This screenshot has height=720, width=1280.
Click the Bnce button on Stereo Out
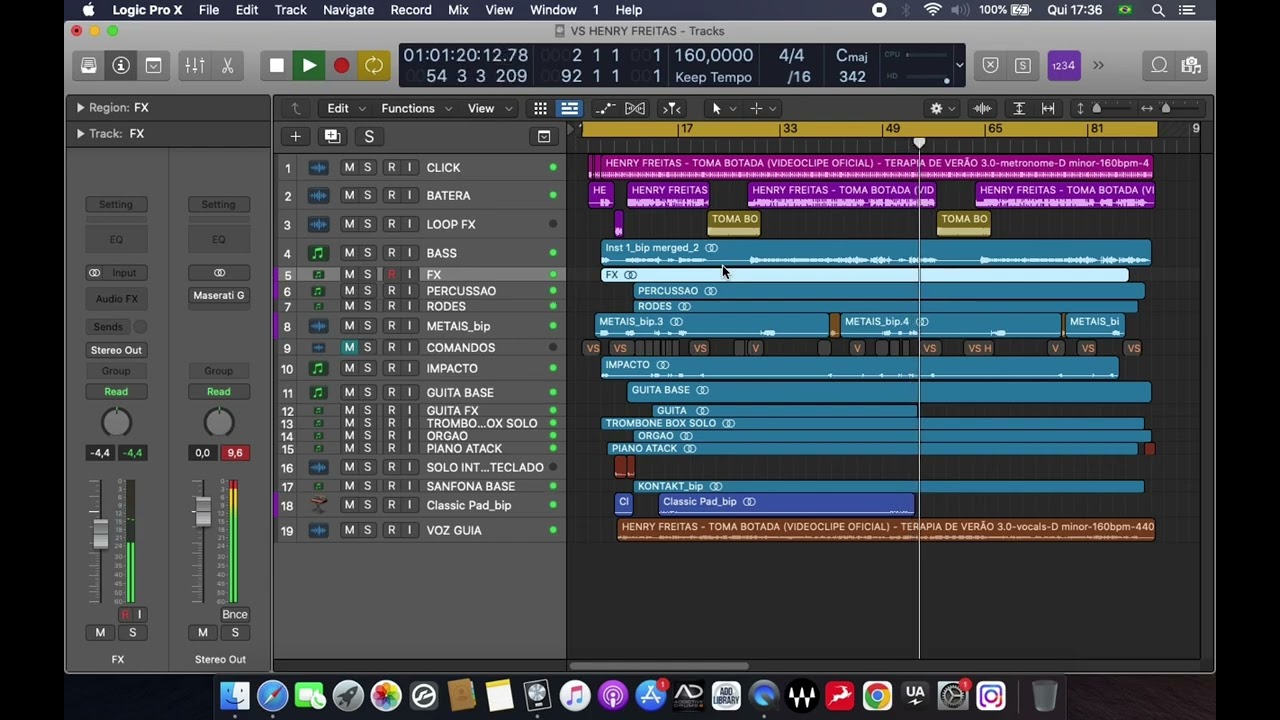(x=235, y=614)
